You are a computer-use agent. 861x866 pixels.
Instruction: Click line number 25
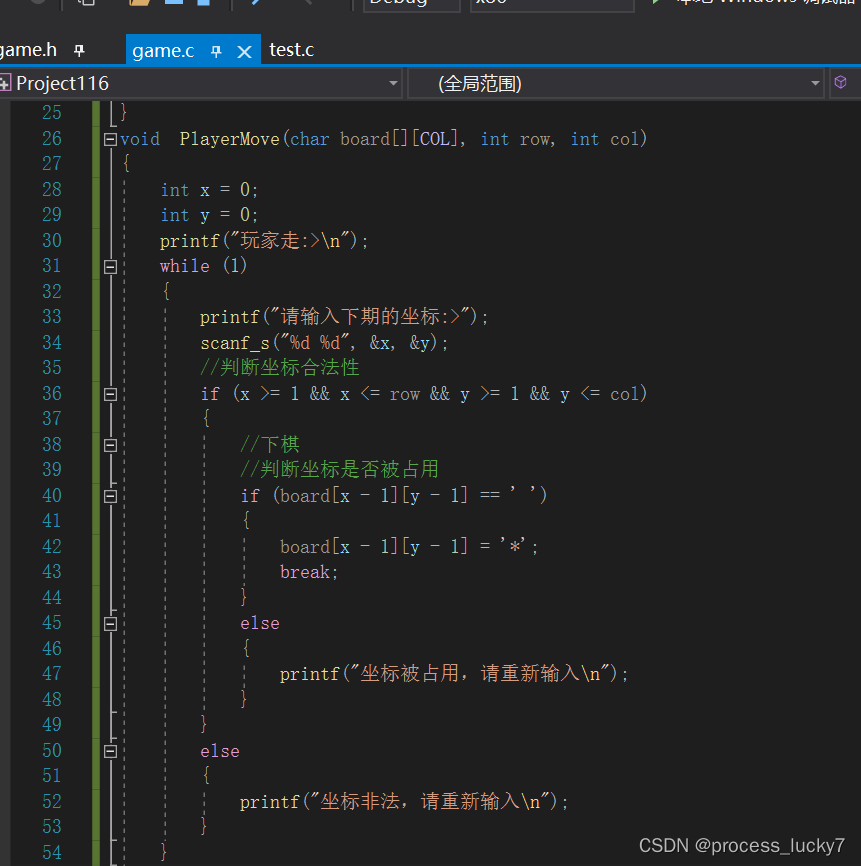pyautogui.click(x=52, y=113)
